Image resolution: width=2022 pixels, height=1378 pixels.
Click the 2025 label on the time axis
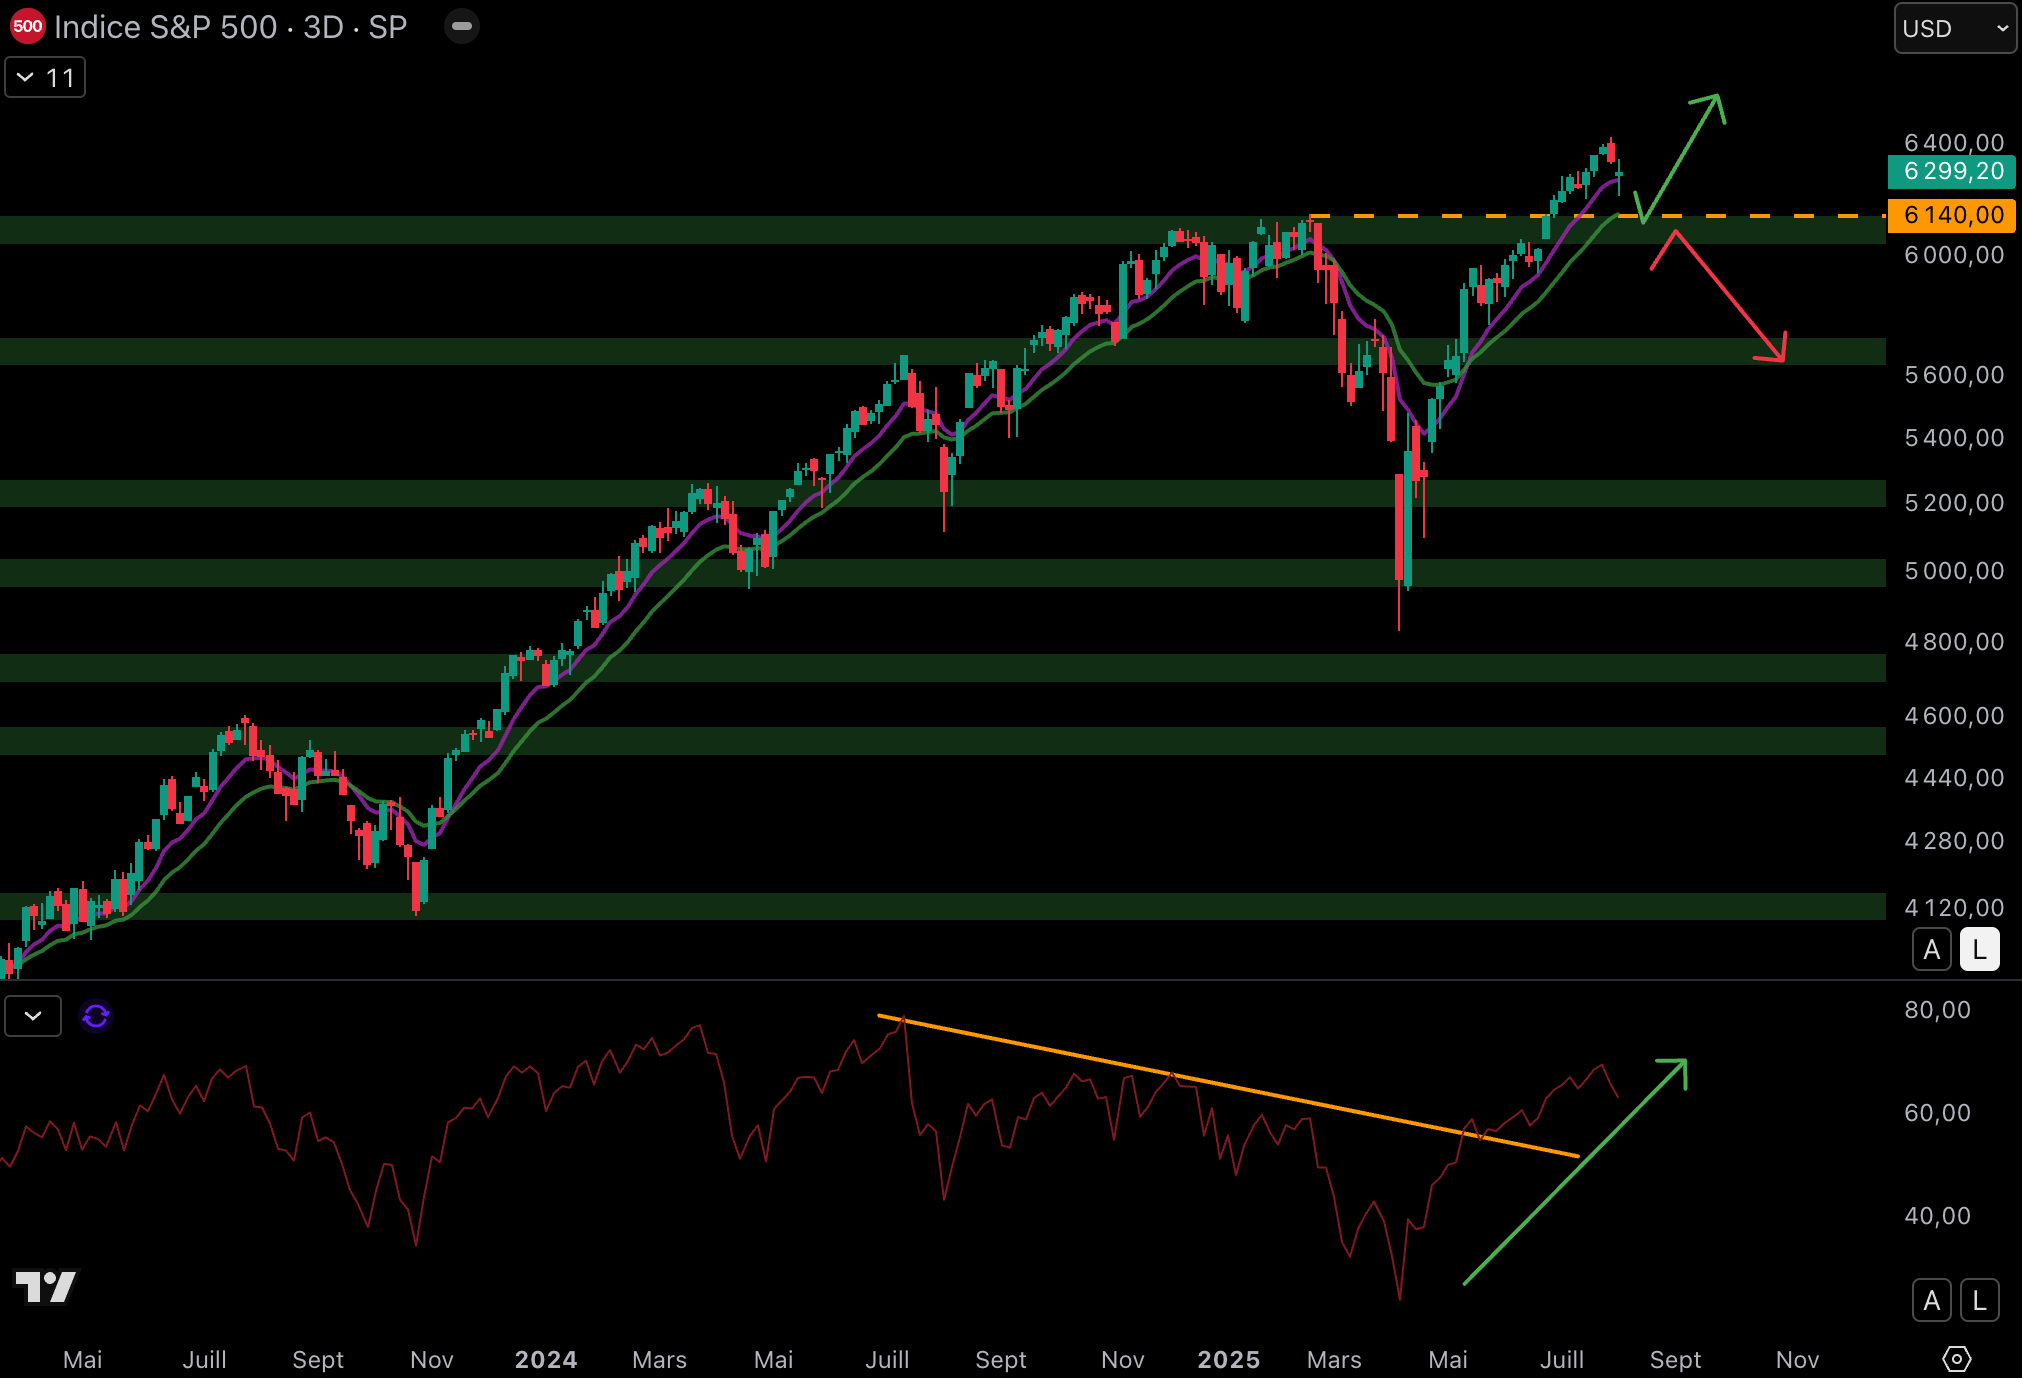click(1228, 1360)
